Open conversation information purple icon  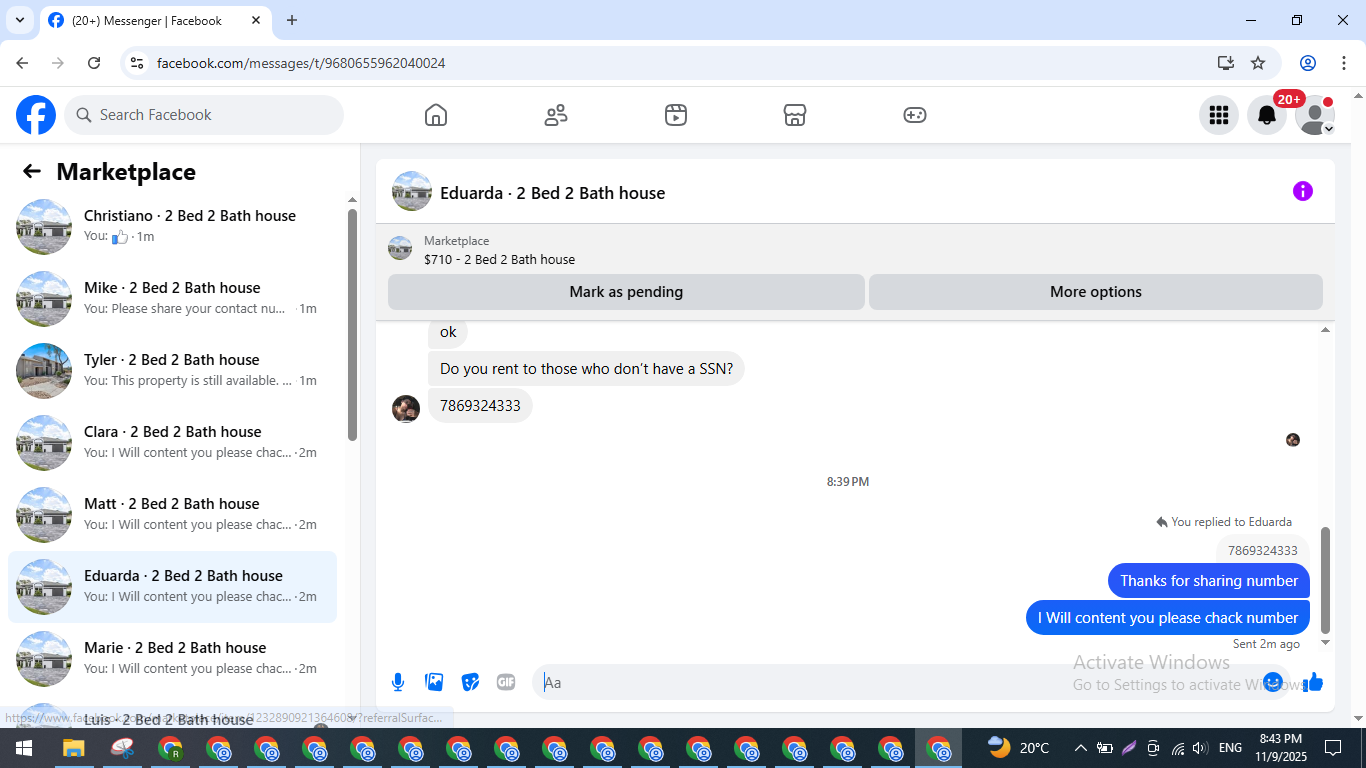(1303, 191)
